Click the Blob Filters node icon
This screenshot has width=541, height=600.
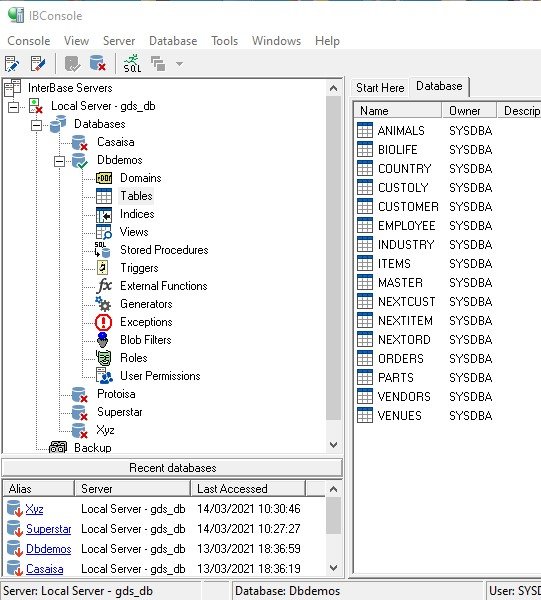[103, 340]
